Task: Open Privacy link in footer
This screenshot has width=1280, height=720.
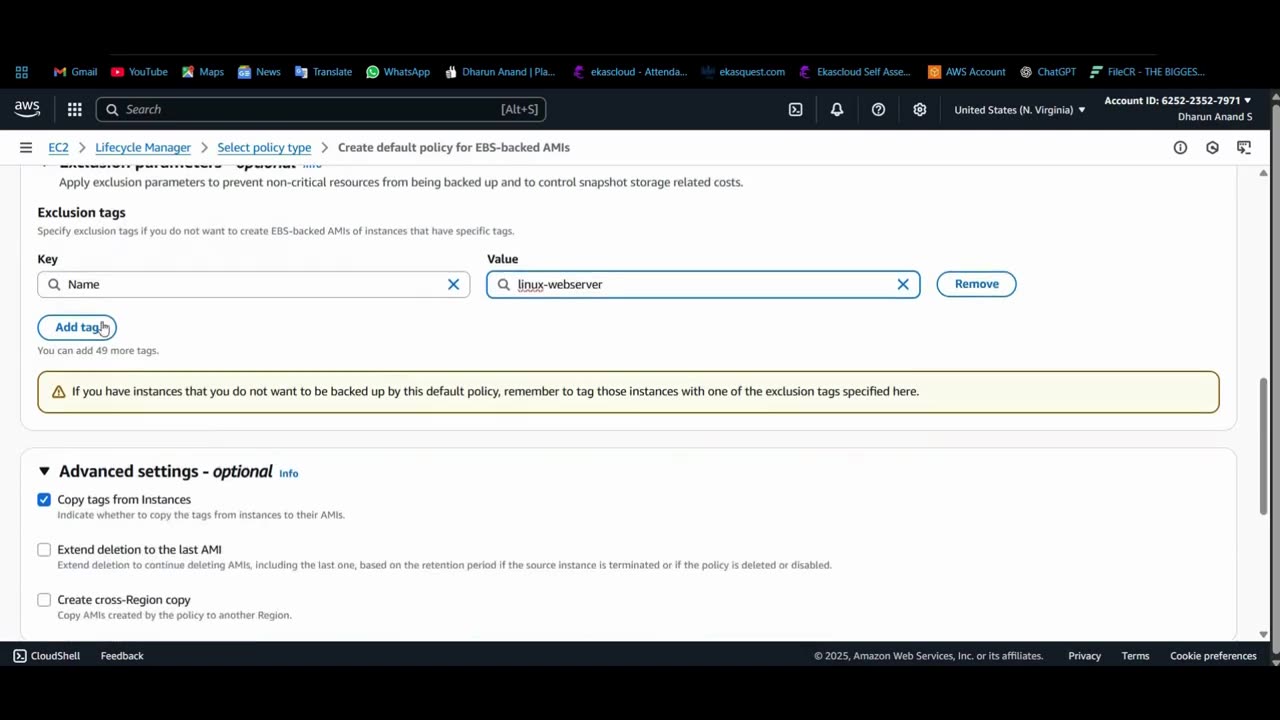Action: pos(1084,656)
